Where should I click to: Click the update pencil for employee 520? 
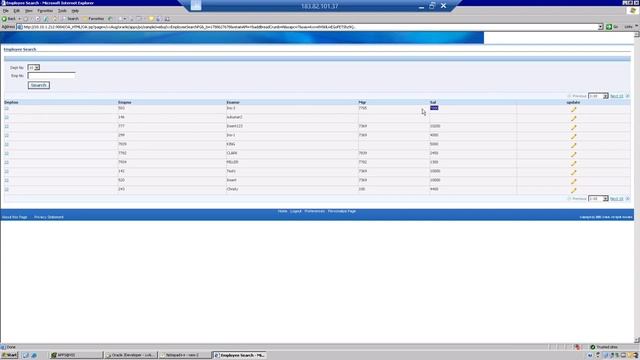(573, 181)
